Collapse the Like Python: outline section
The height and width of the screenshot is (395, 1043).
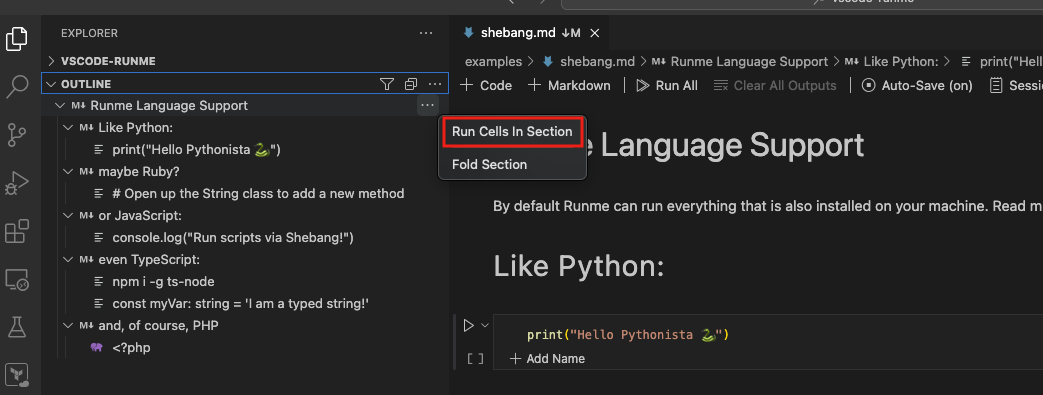pos(67,127)
